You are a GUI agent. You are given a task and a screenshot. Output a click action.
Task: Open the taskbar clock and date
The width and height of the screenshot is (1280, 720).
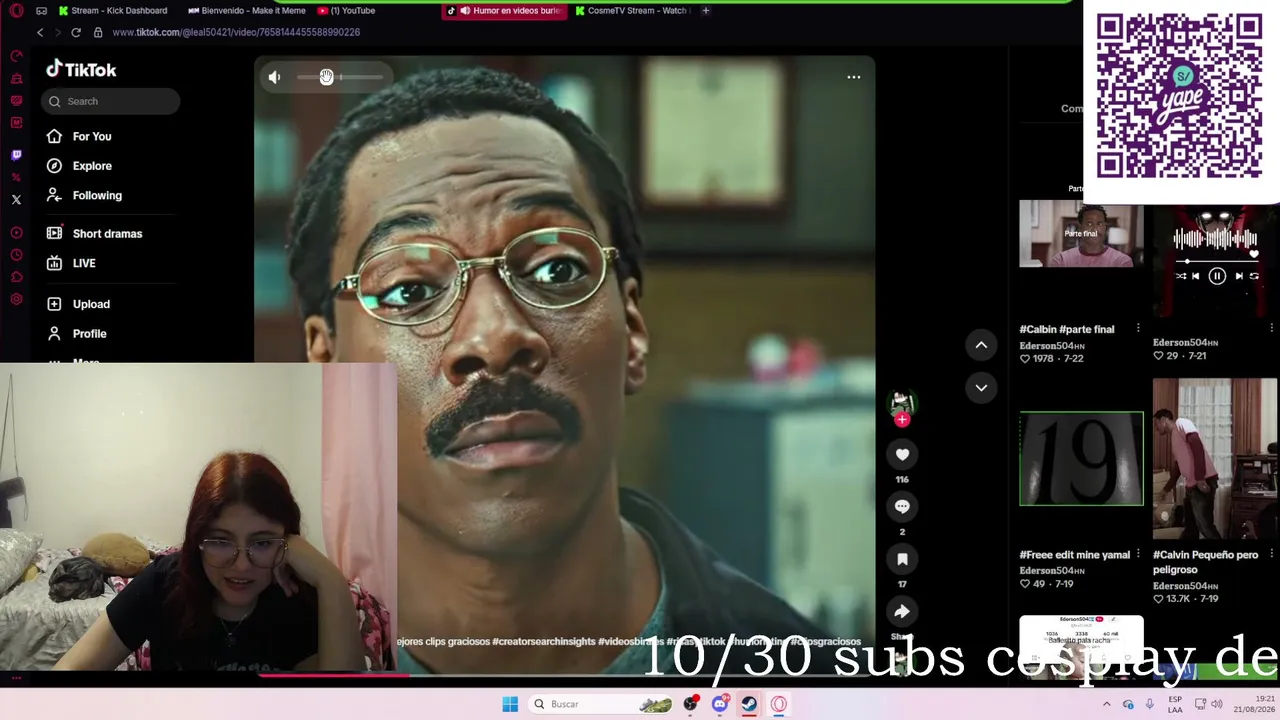coord(1254,704)
